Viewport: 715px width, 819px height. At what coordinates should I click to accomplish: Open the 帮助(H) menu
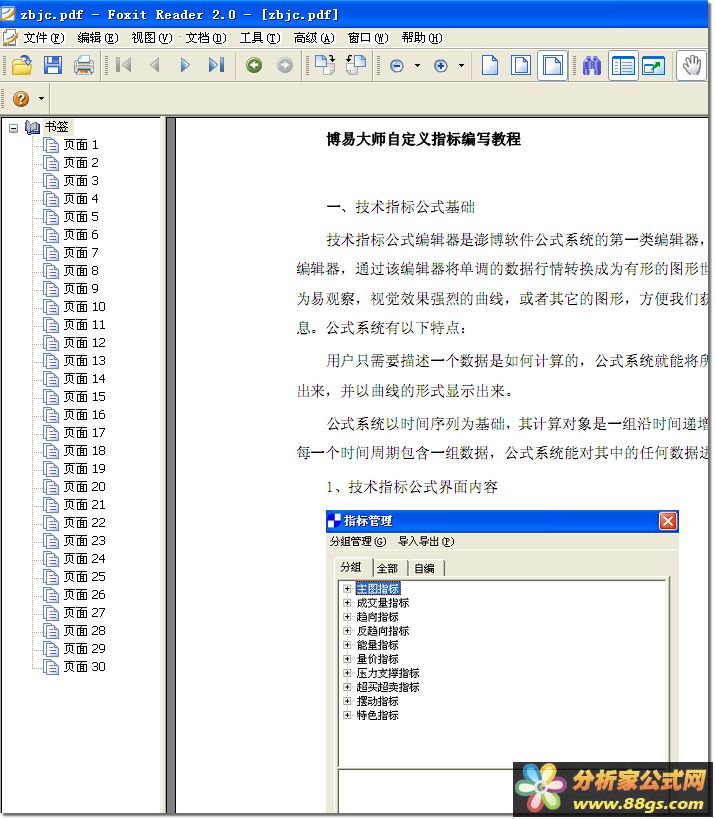(421, 38)
